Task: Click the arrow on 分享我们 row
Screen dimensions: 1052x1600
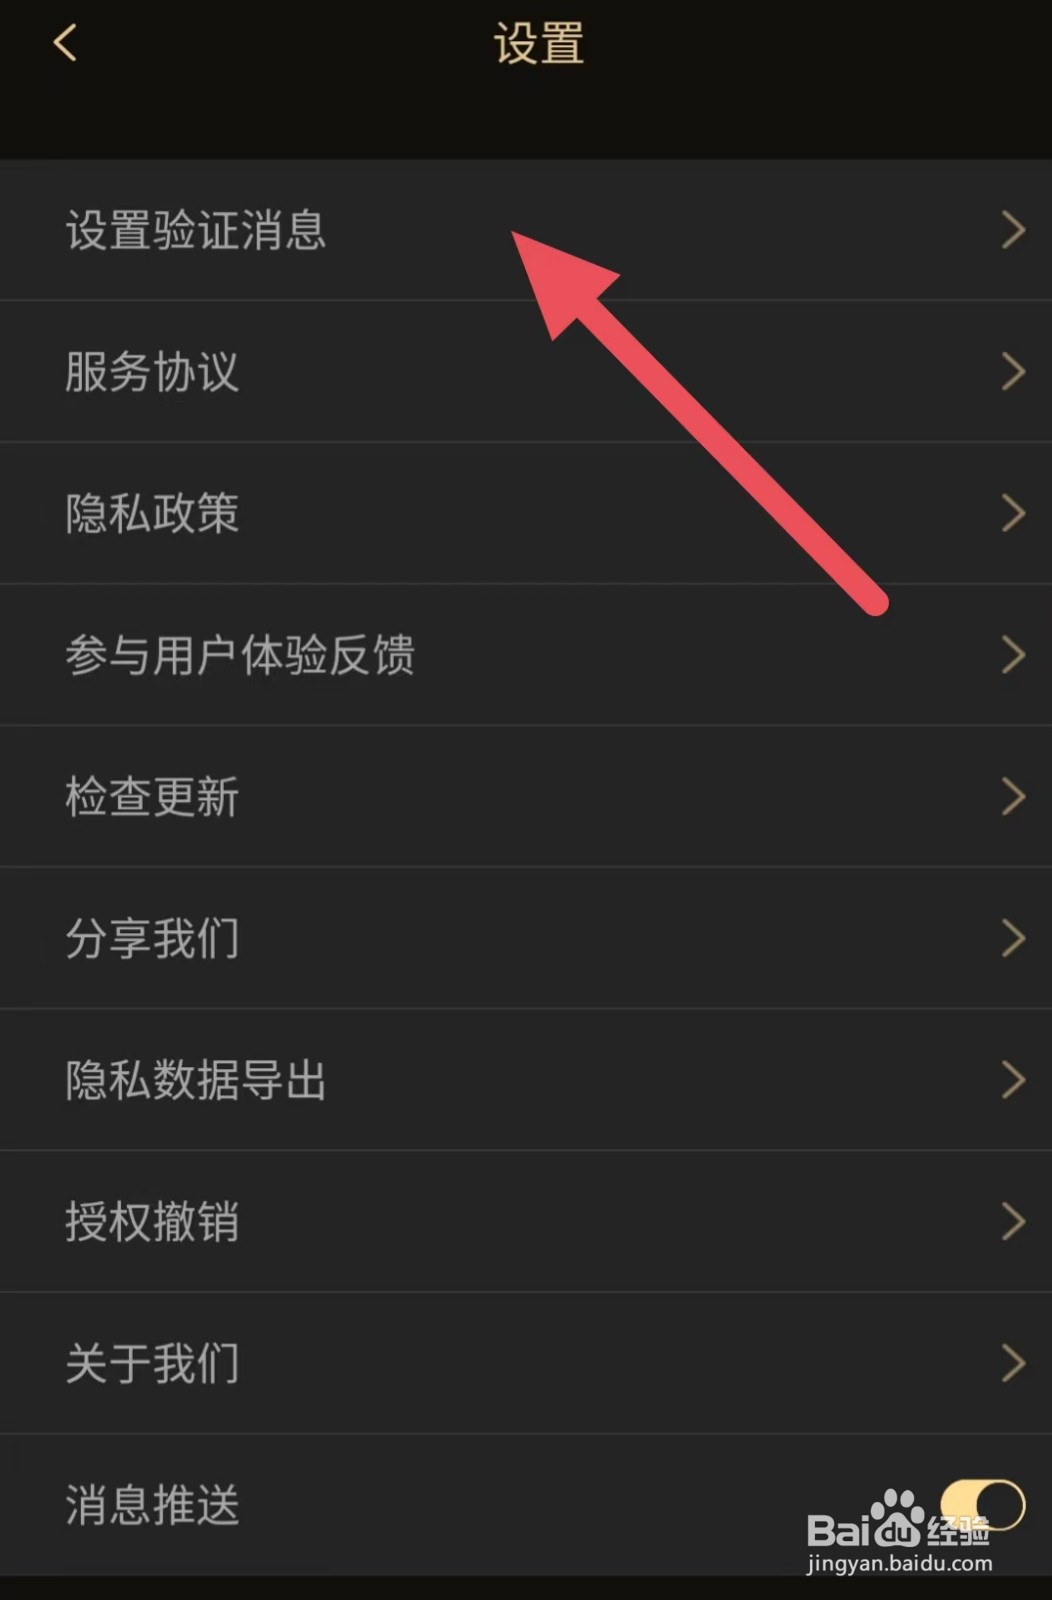Action: (1014, 939)
